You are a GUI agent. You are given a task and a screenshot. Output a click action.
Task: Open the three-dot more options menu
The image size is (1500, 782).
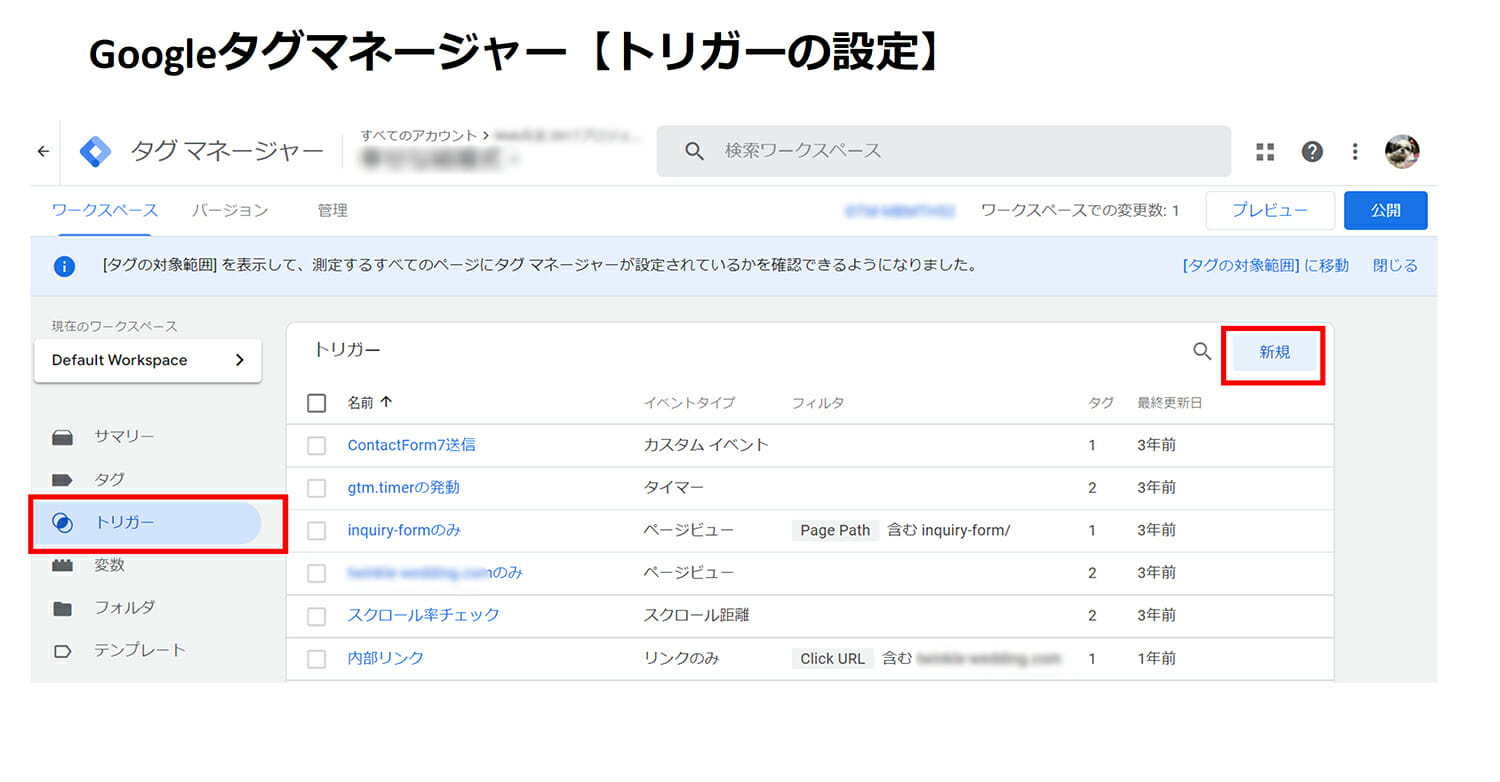point(1355,152)
